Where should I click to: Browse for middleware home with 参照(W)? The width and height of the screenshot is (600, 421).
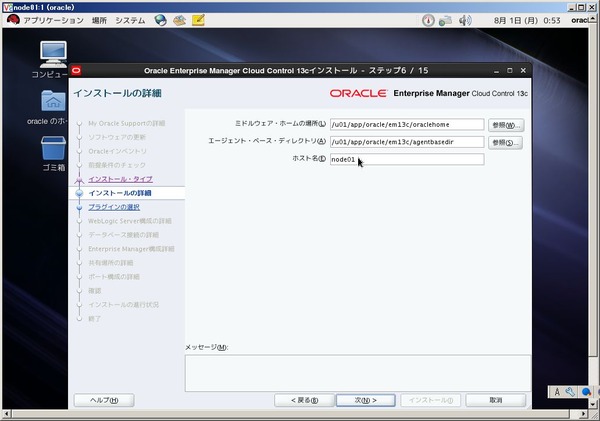506,125
